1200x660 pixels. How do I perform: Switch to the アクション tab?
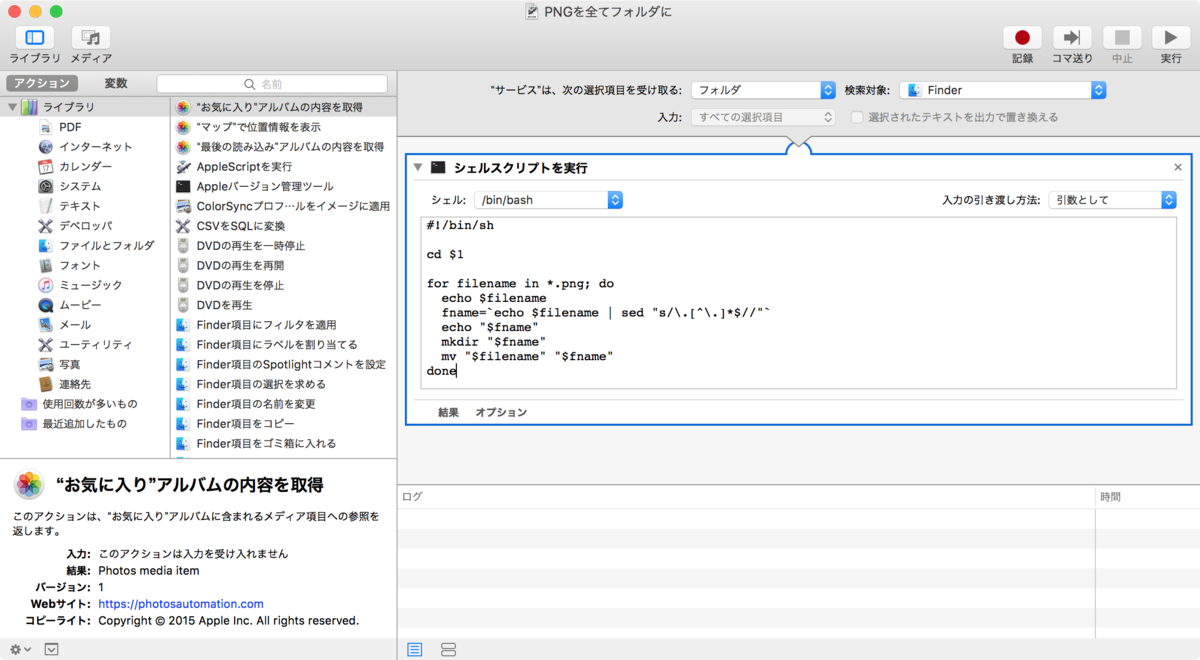click(x=42, y=84)
